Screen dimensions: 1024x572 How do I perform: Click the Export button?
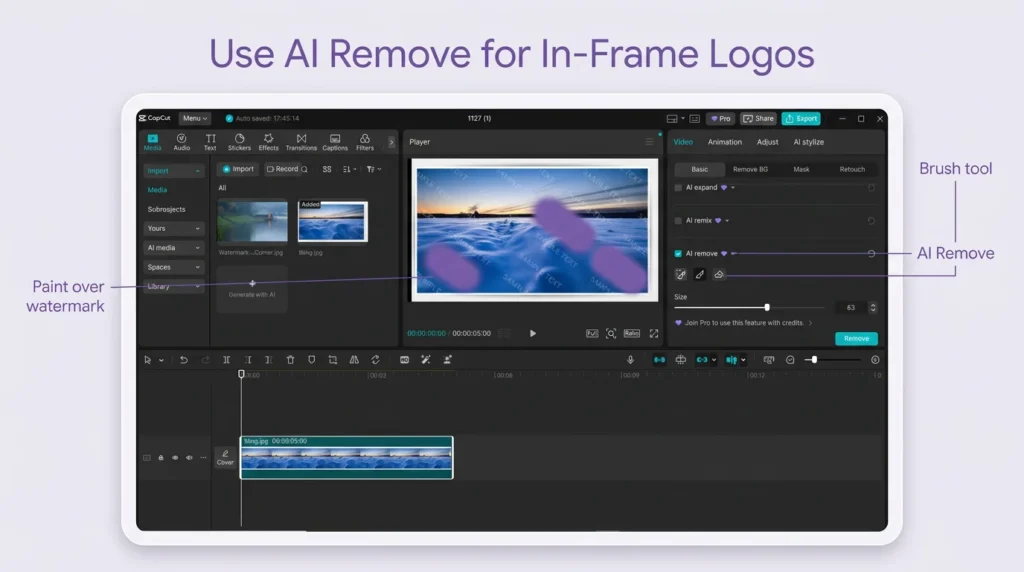pyautogui.click(x=801, y=119)
